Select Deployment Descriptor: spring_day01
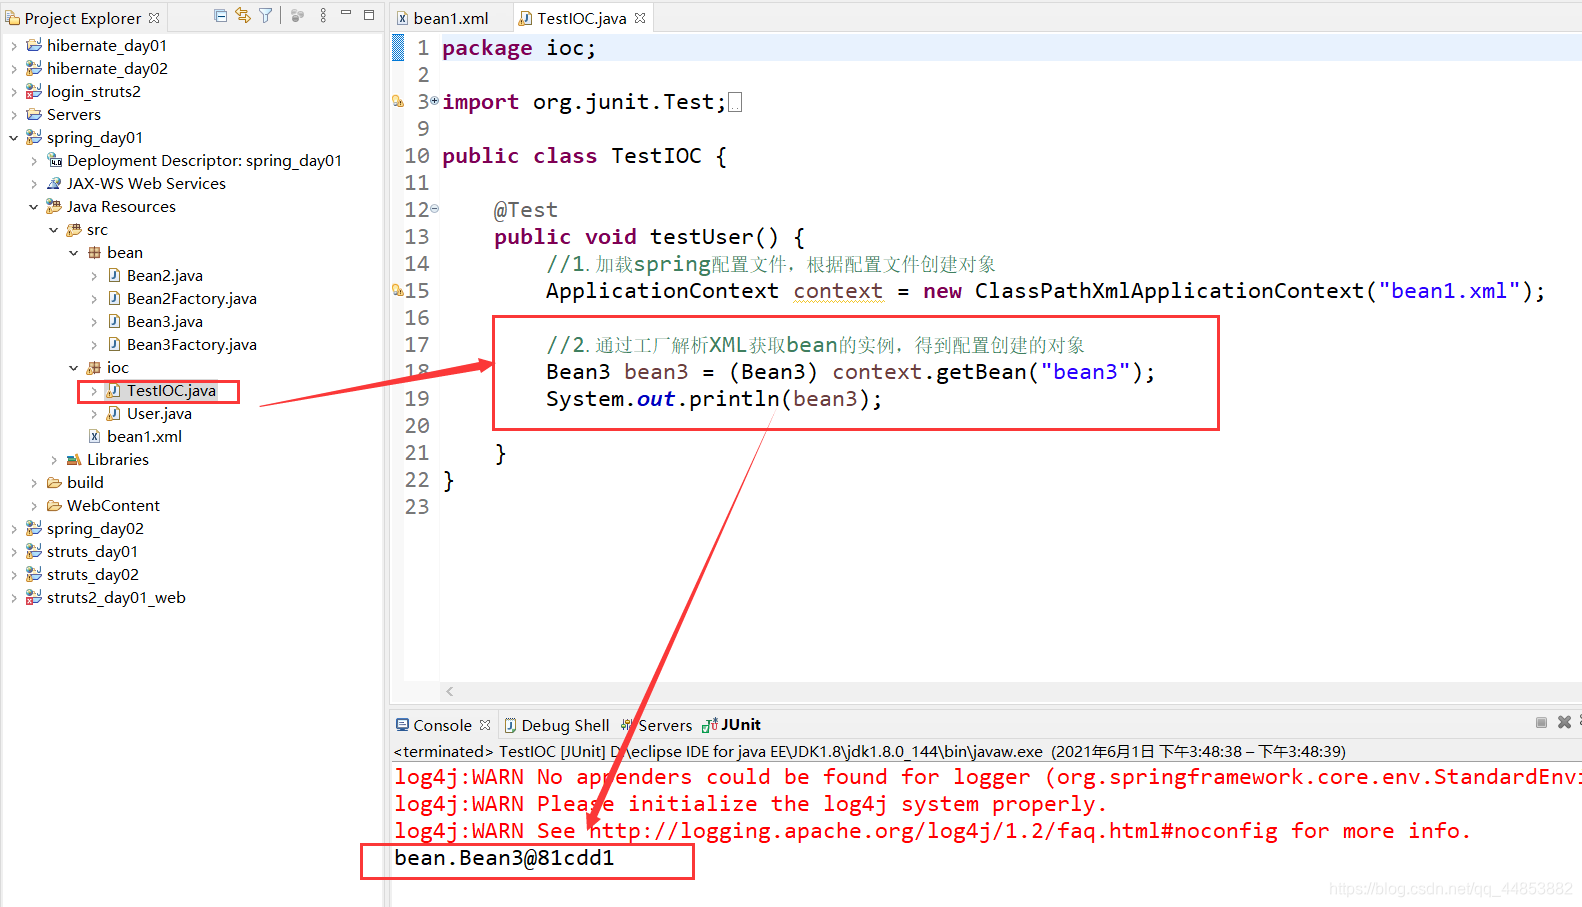The width and height of the screenshot is (1582, 907). (x=204, y=161)
